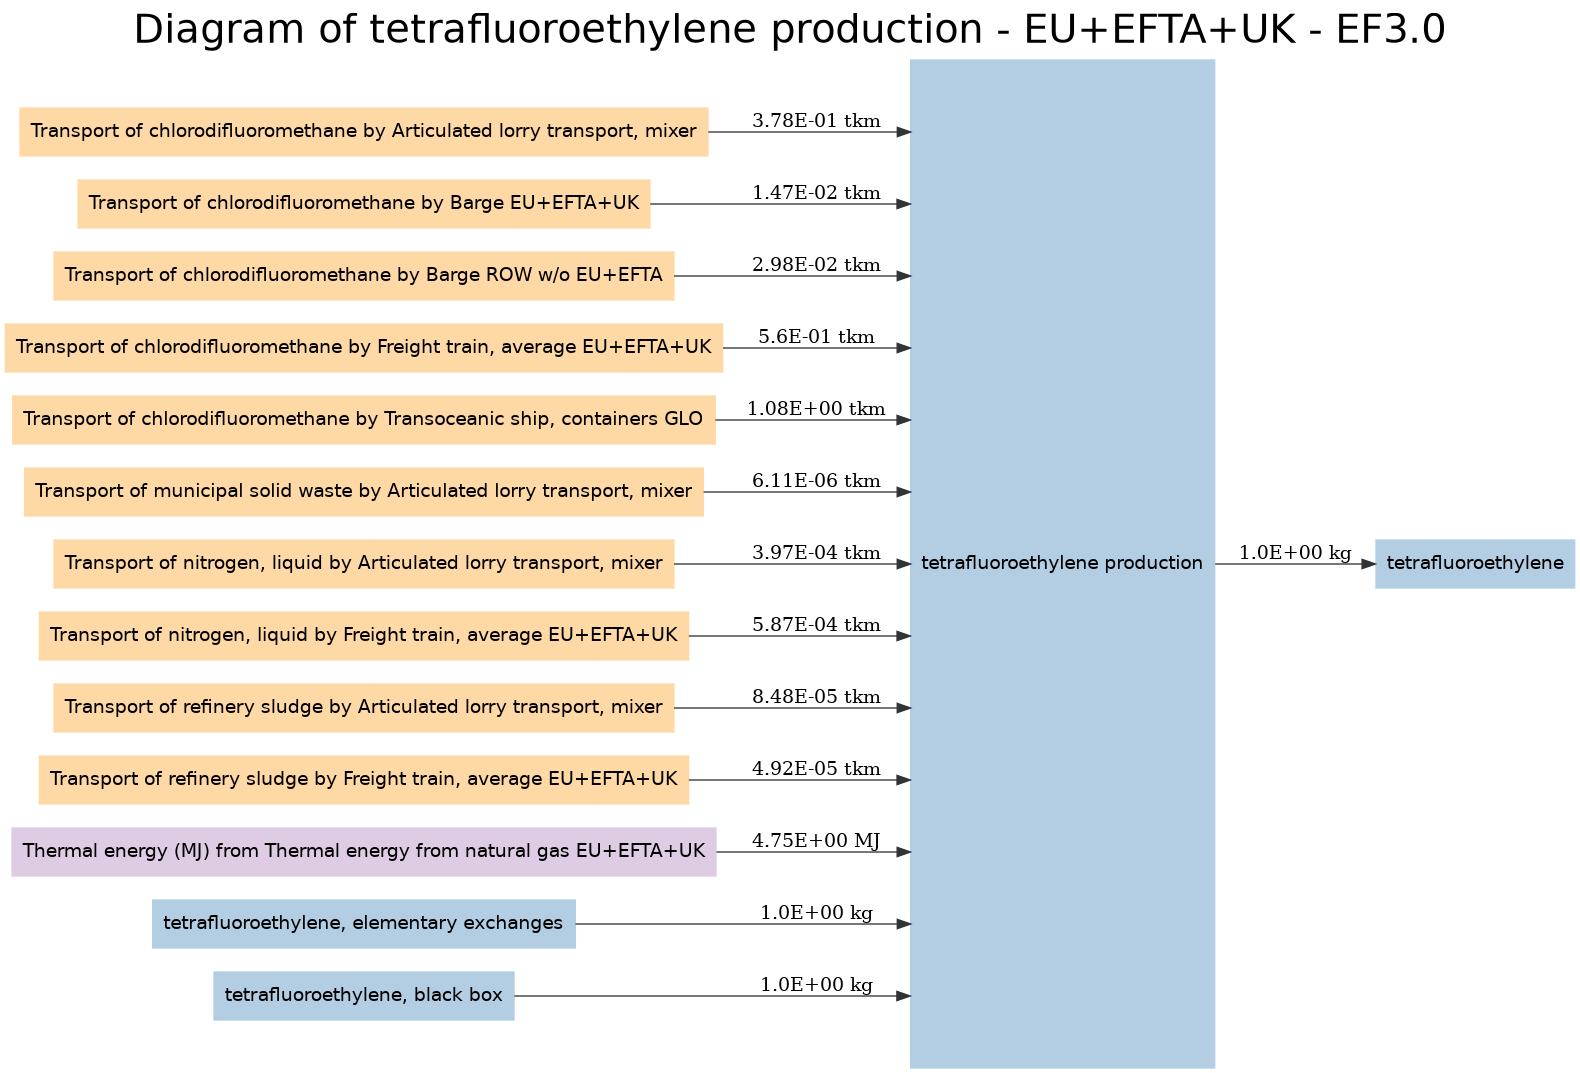Click the '8.48E-05 tkm' edge label
This screenshot has height=1073, width=1580.
(x=816, y=697)
